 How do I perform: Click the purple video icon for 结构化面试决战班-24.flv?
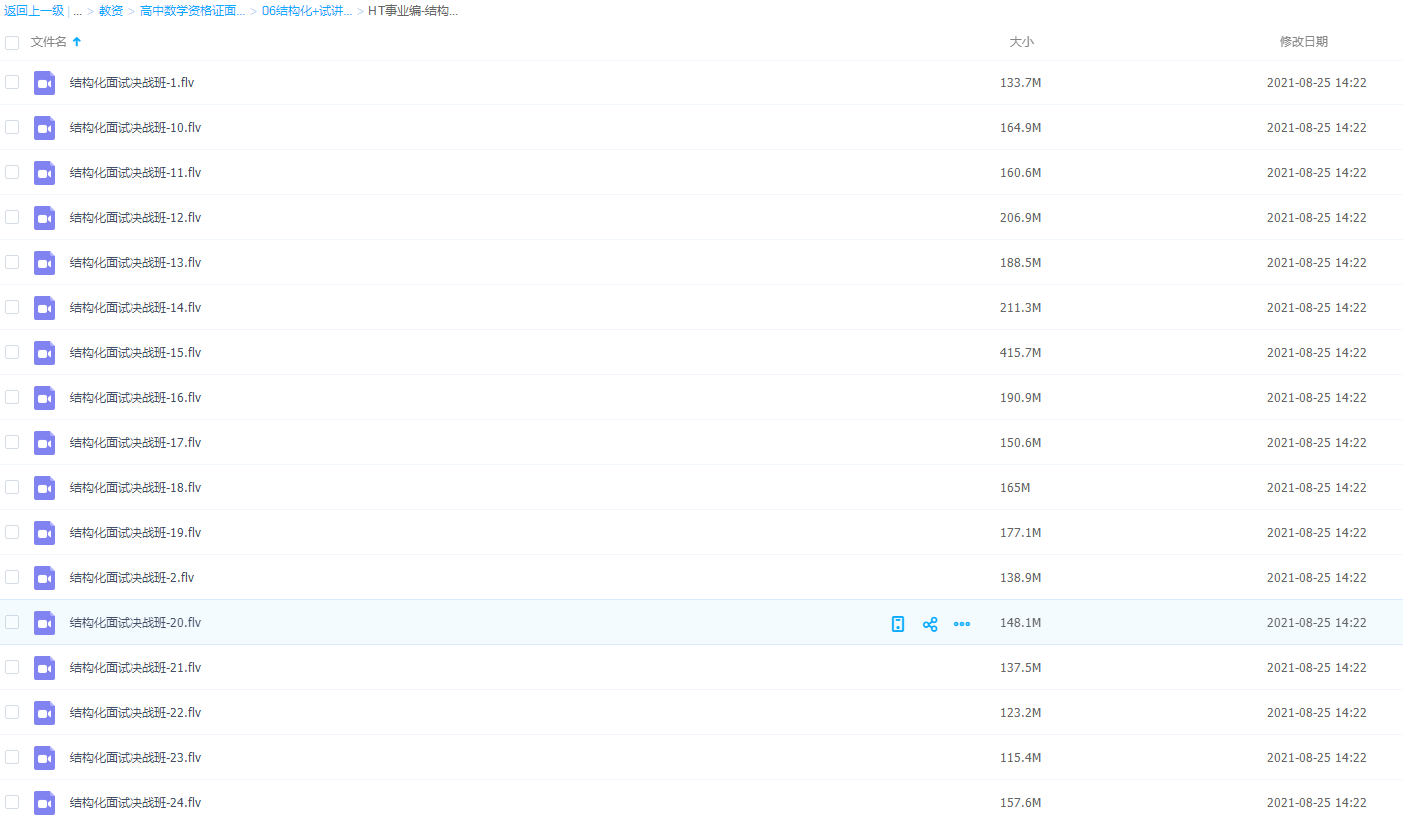click(x=44, y=803)
